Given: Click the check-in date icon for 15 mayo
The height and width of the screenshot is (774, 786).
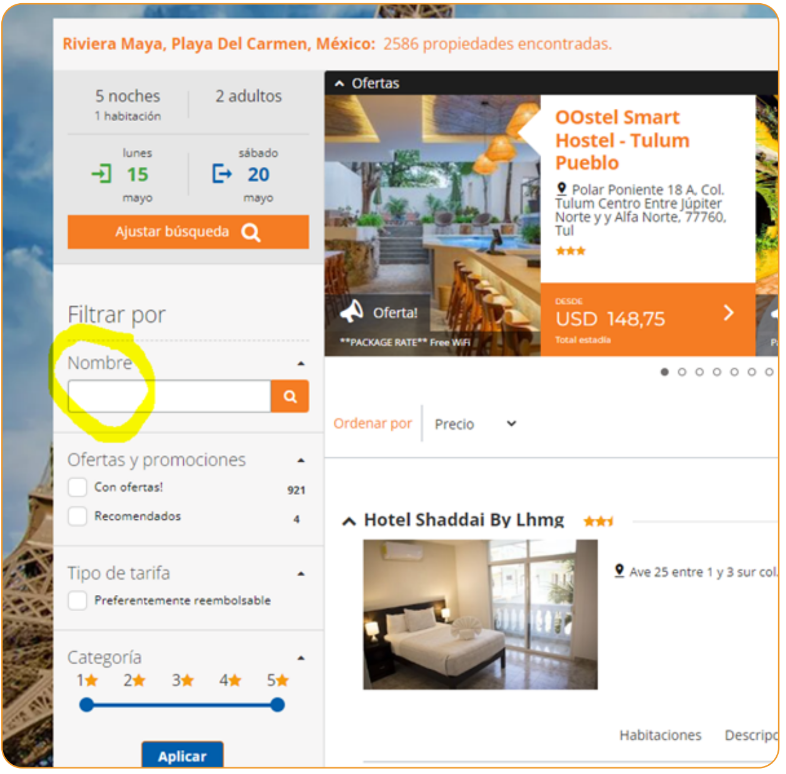Looking at the screenshot, I should click(100, 174).
